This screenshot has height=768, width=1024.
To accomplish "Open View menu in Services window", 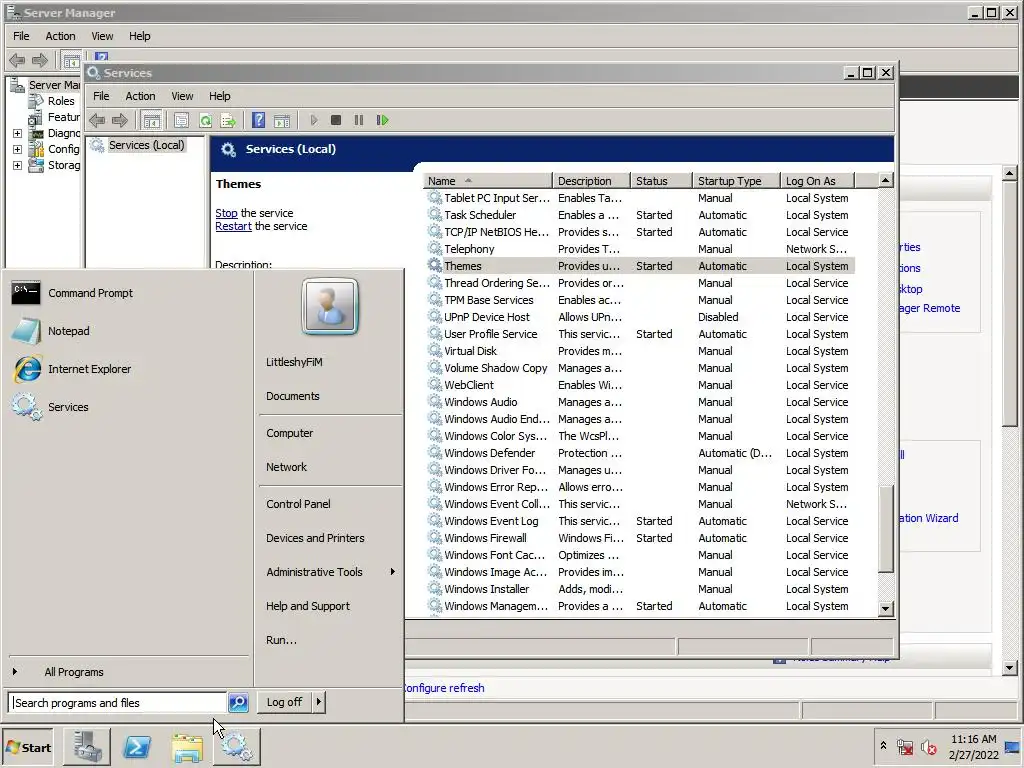I will point(182,96).
